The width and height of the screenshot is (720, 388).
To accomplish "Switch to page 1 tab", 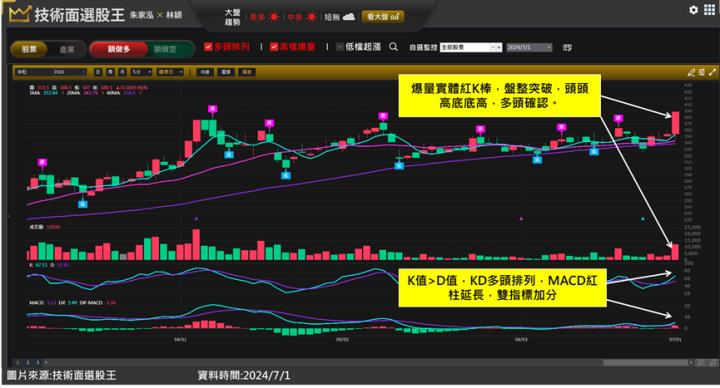I will point(18,363).
